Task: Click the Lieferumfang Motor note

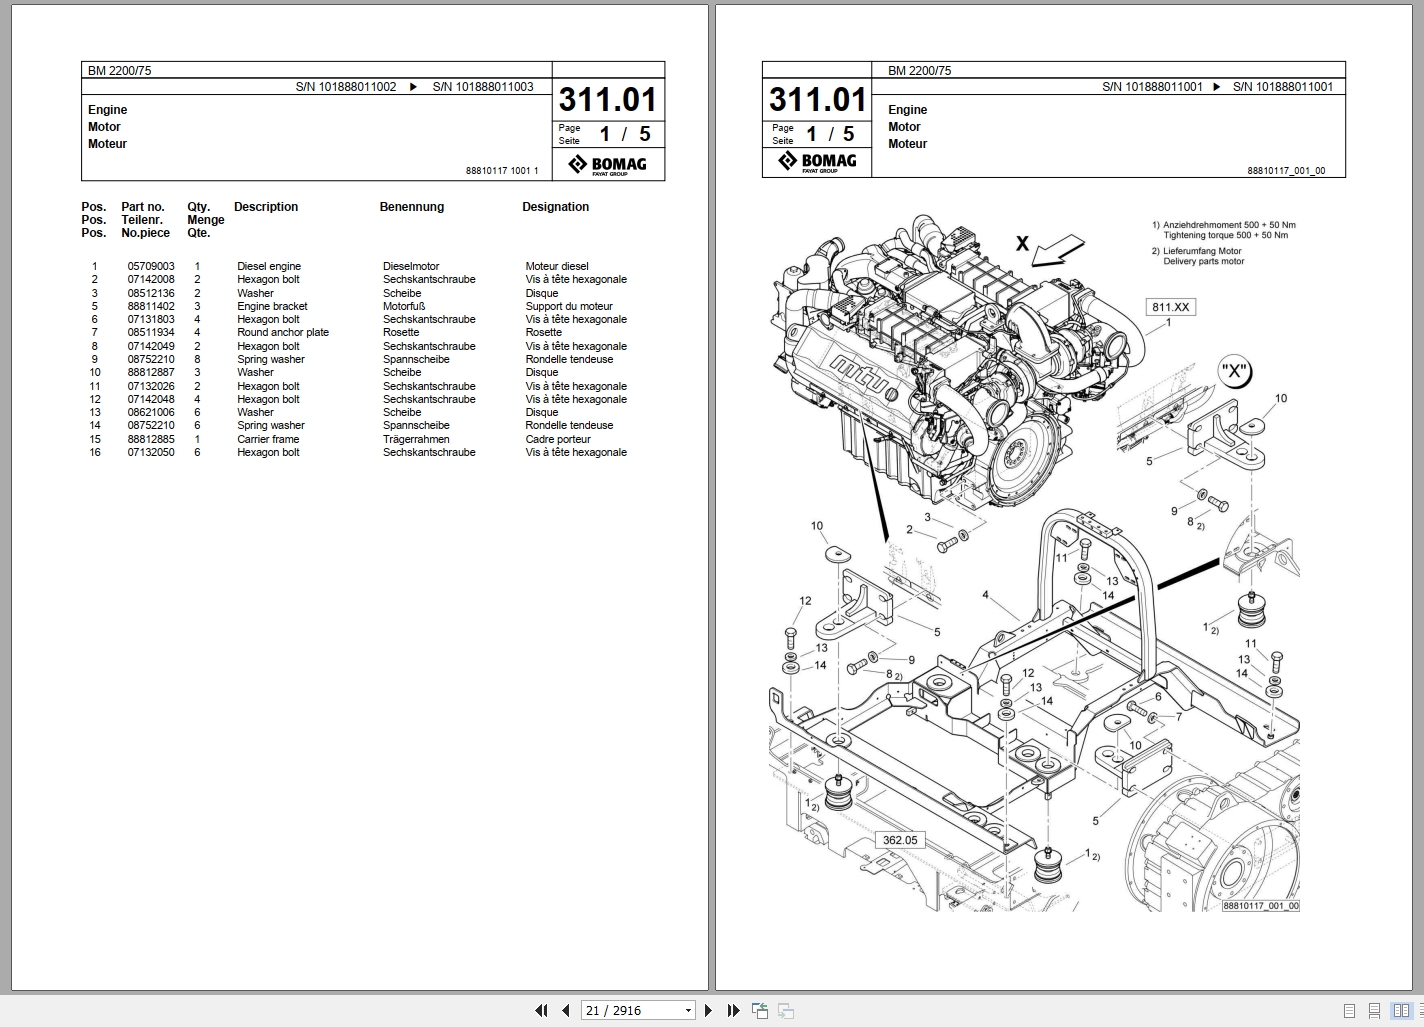Action: (1202, 251)
